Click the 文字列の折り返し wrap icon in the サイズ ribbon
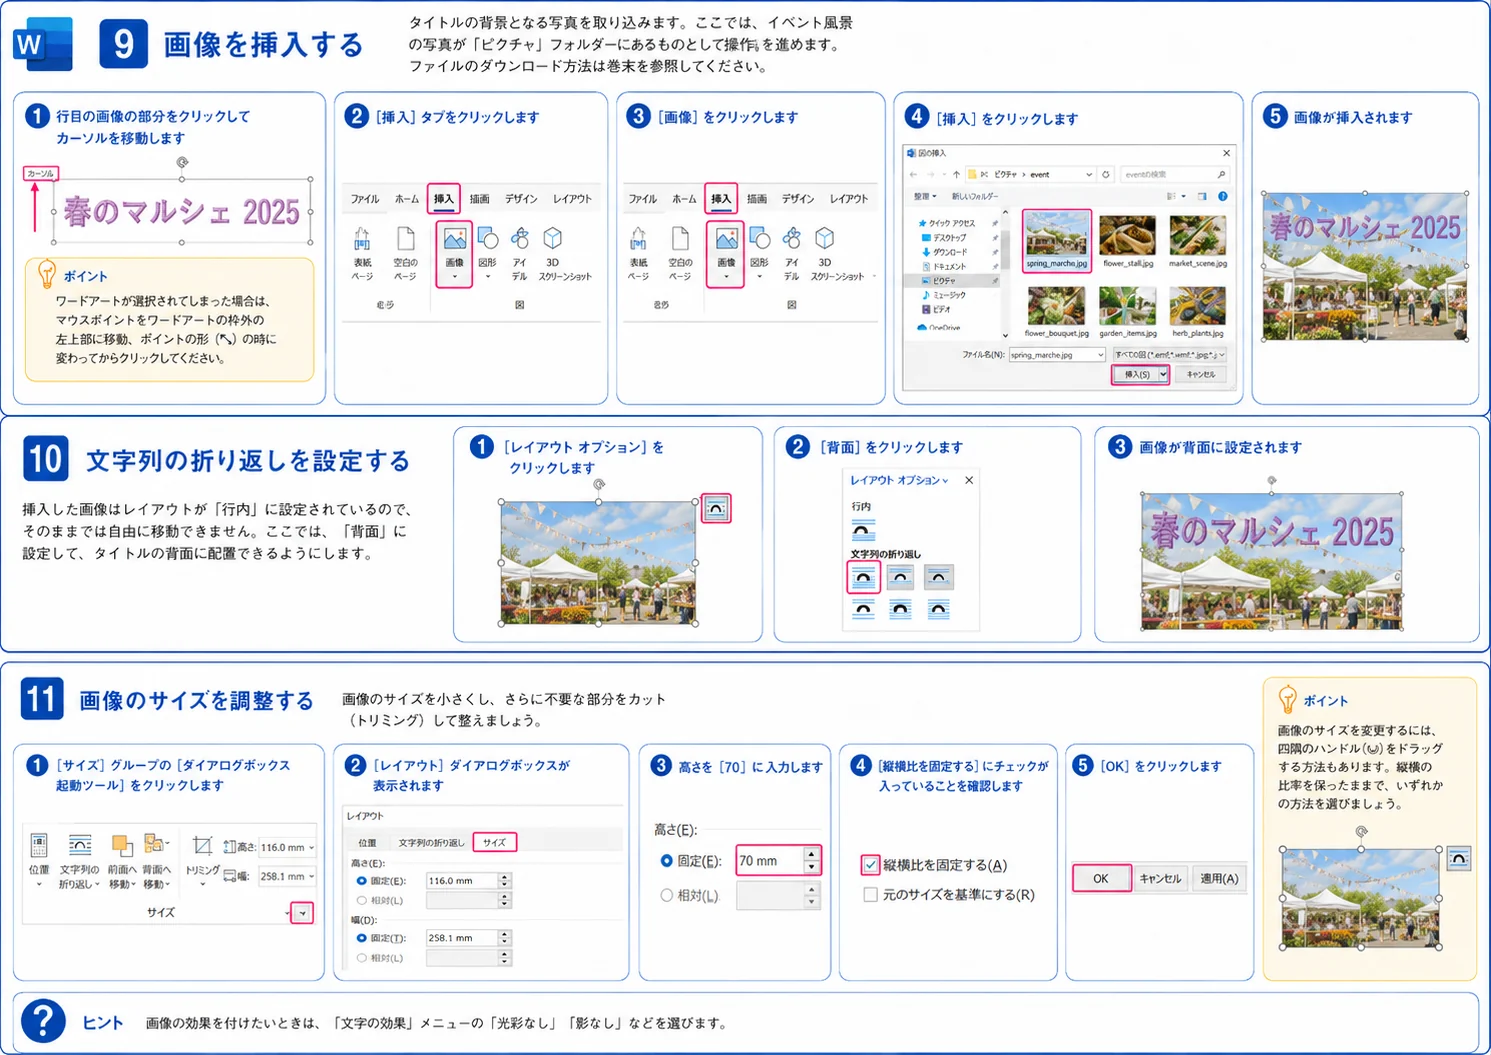This screenshot has width=1491, height=1055. 80,845
